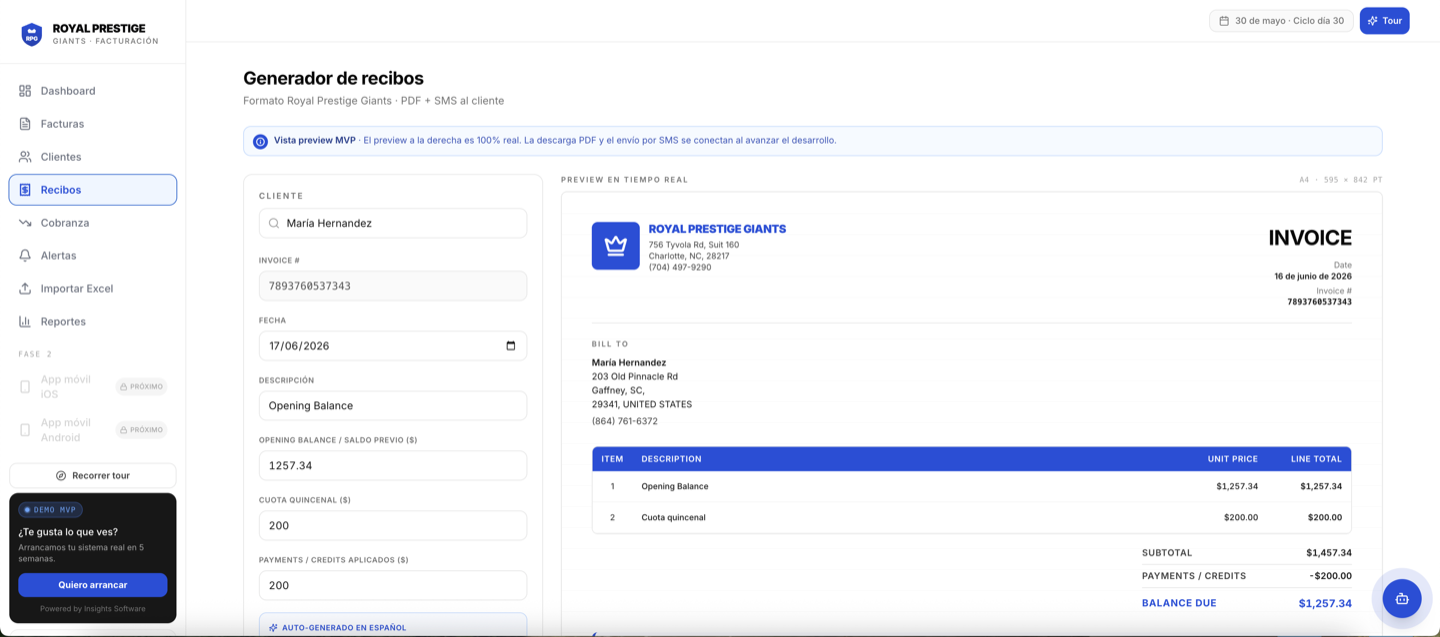Click the Dashboard grid icon in sidebar
Viewport: 1440px width, 637px height.
click(25, 91)
